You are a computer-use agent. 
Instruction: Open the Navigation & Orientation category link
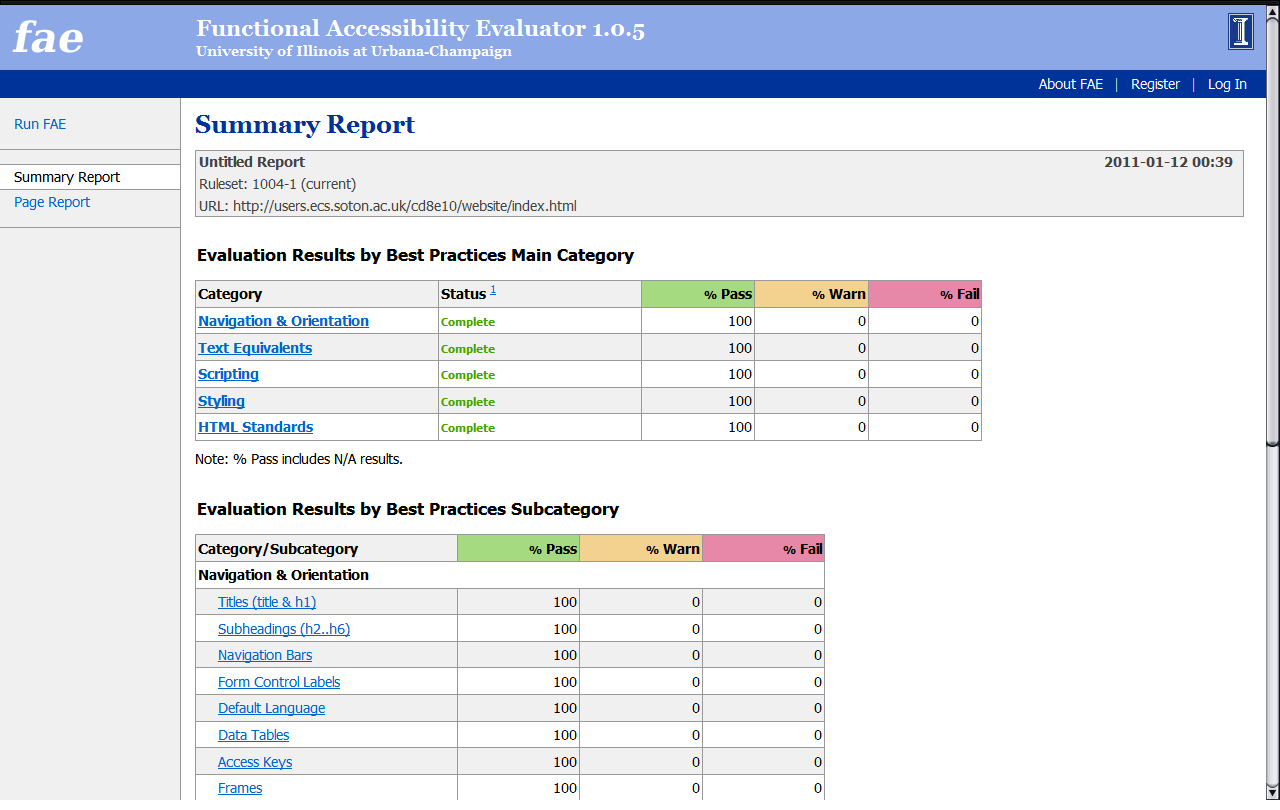tap(283, 321)
